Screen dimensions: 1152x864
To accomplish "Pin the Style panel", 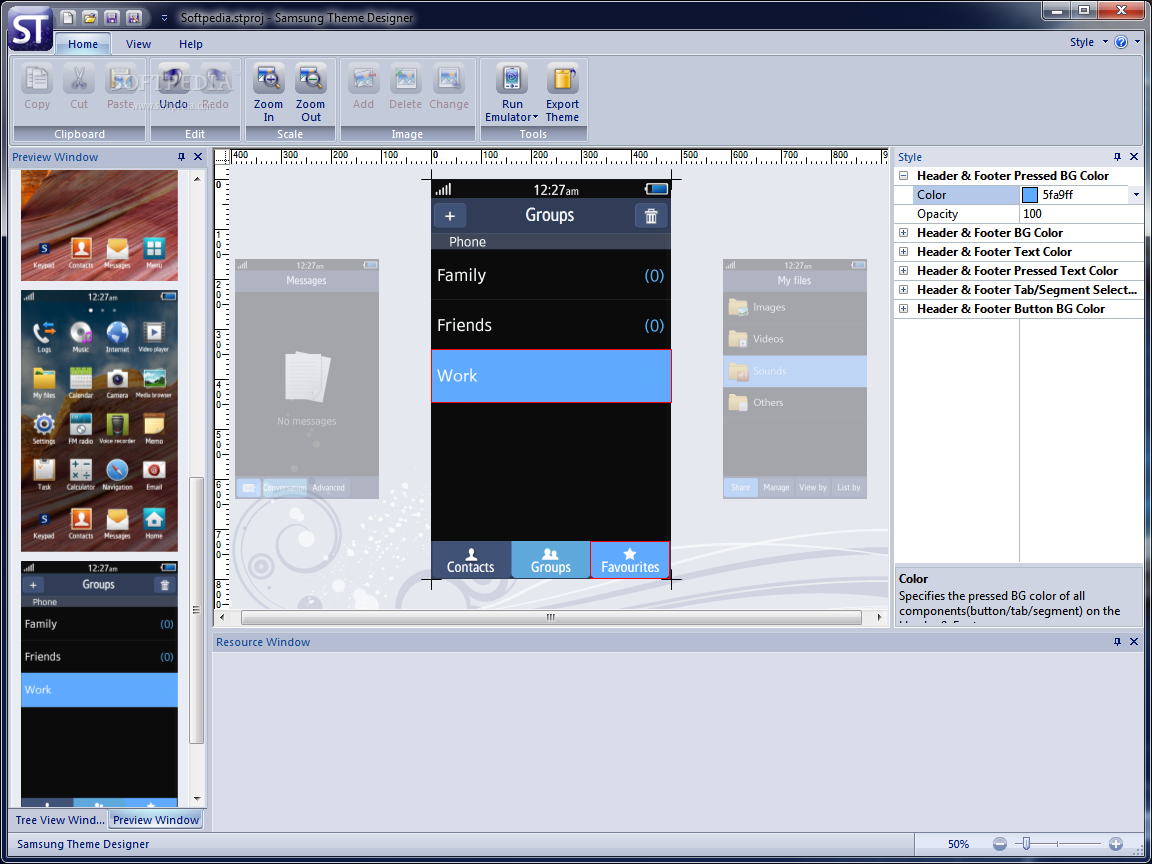I will pyautogui.click(x=1117, y=156).
